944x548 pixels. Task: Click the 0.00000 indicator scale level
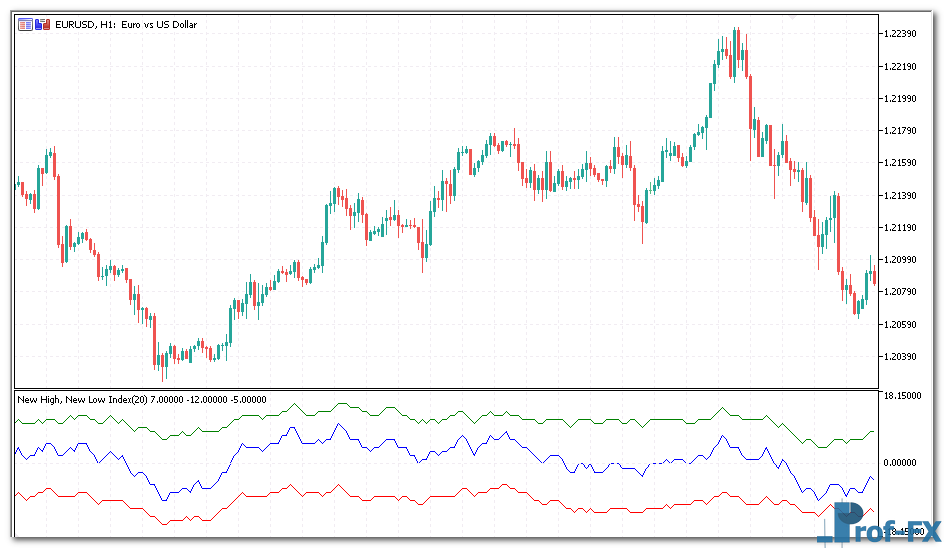(x=905, y=463)
